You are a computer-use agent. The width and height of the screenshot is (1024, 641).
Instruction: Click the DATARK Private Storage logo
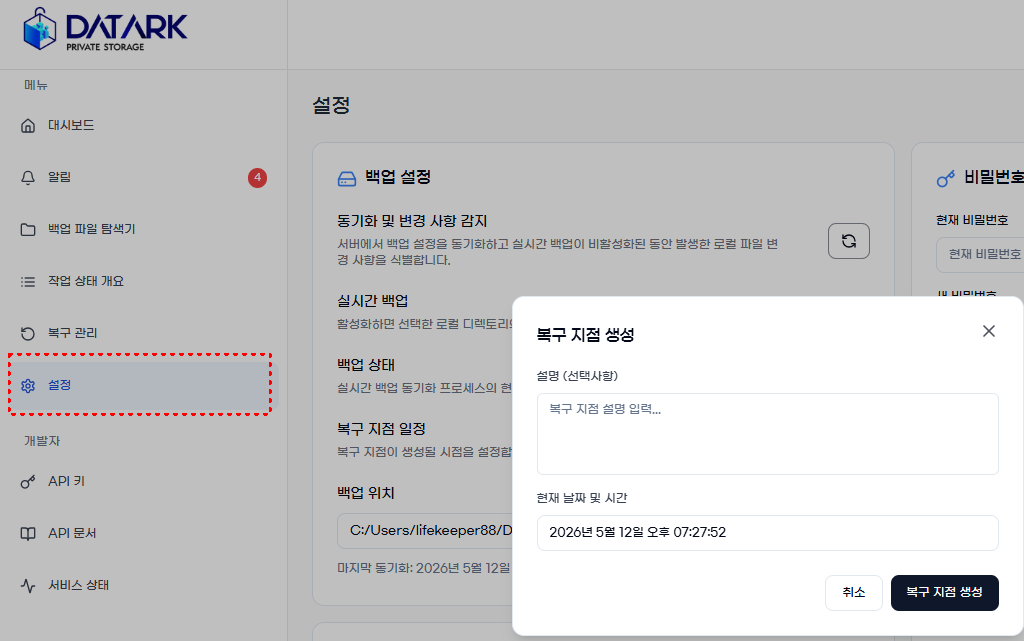104,29
